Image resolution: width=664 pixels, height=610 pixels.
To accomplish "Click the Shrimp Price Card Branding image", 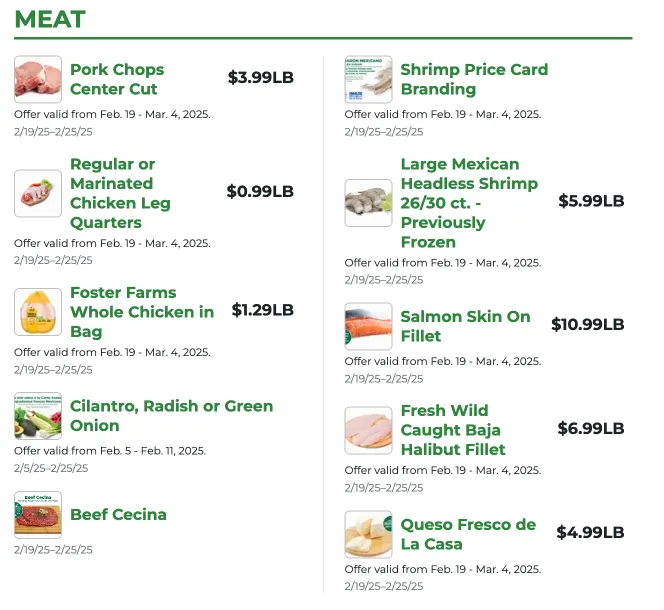I will (x=368, y=80).
